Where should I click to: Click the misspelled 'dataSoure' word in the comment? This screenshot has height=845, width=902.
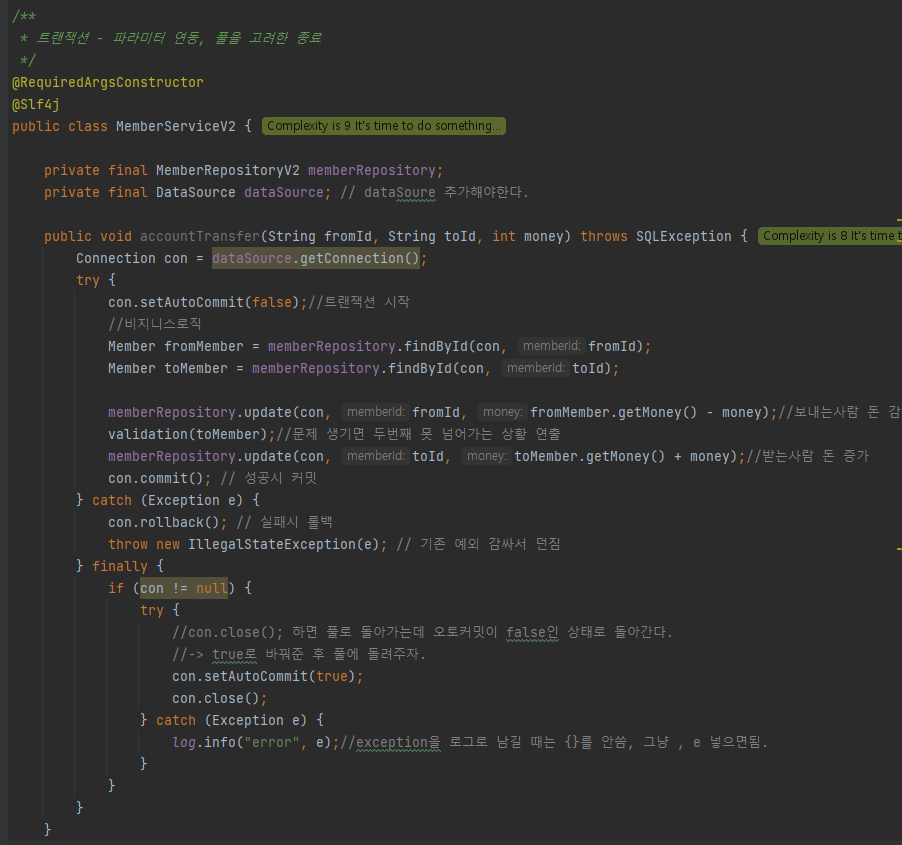point(400,192)
